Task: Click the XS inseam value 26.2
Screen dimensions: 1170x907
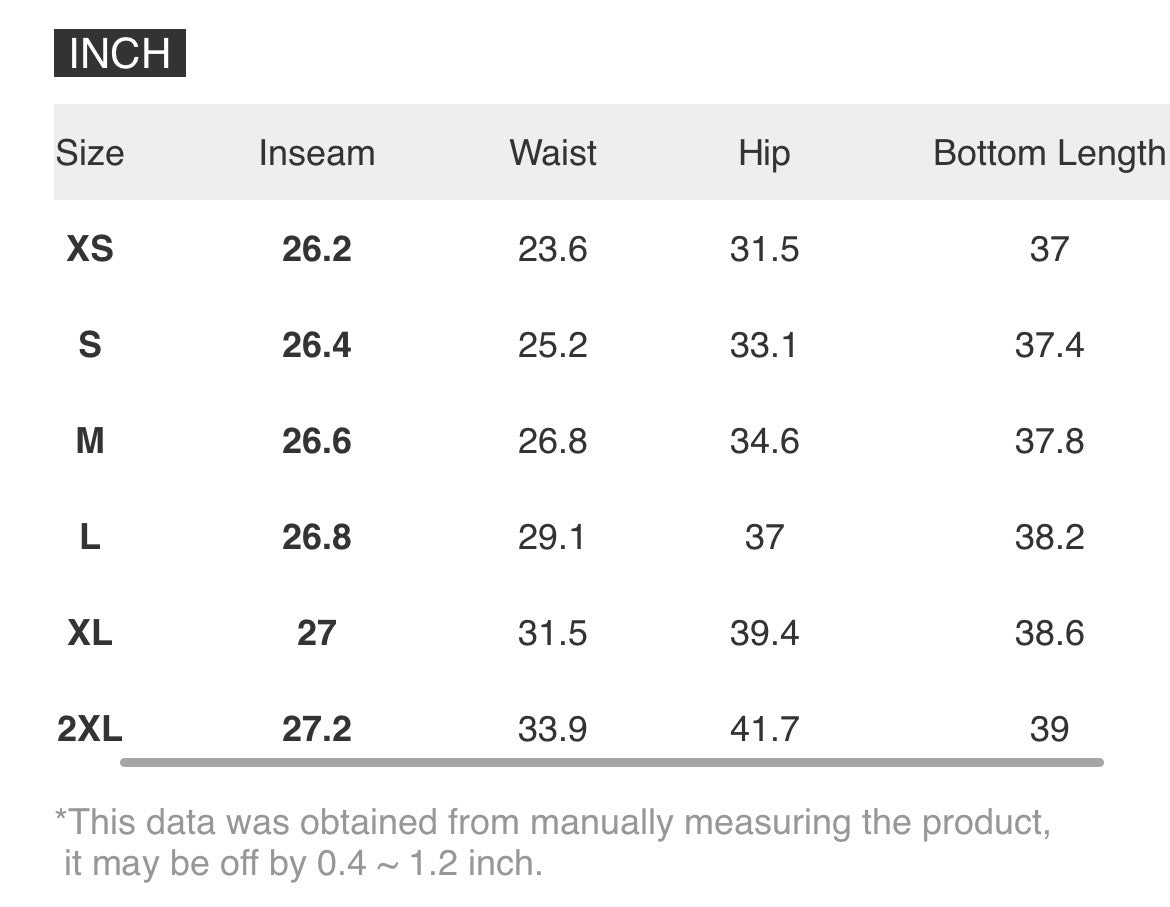Action: click(316, 249)
